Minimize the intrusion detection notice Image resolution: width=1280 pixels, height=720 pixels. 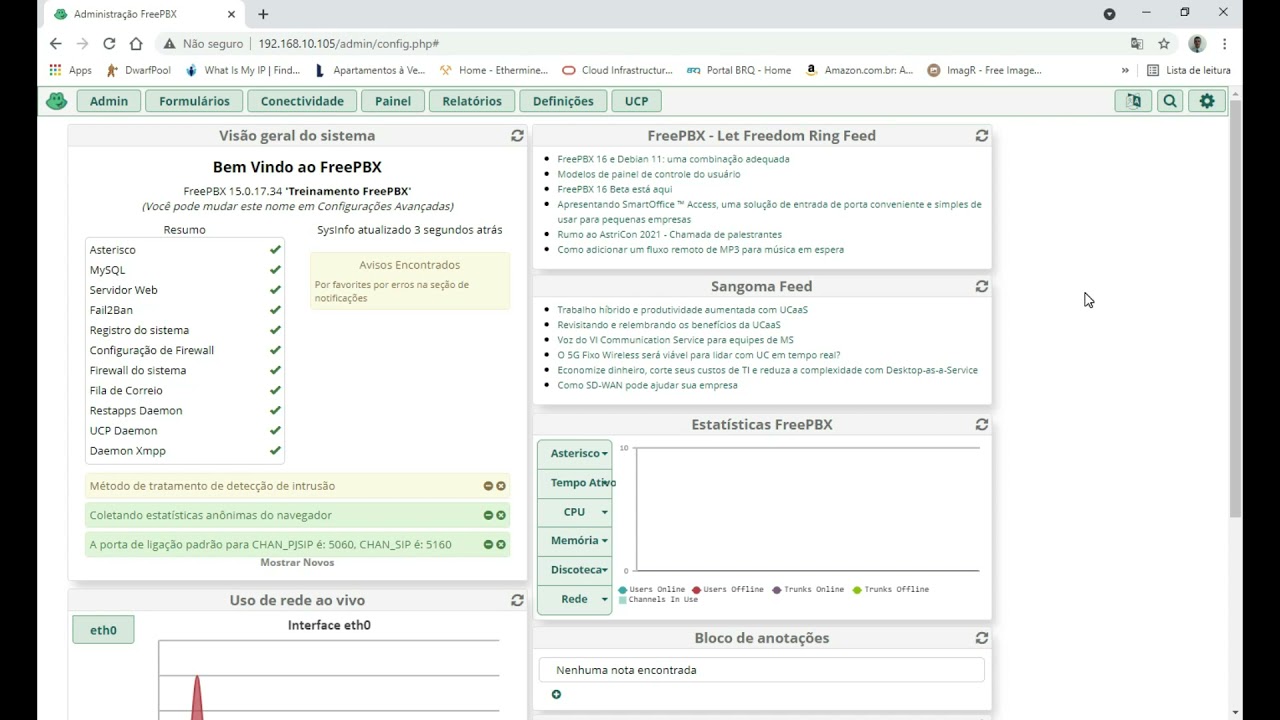488,486
